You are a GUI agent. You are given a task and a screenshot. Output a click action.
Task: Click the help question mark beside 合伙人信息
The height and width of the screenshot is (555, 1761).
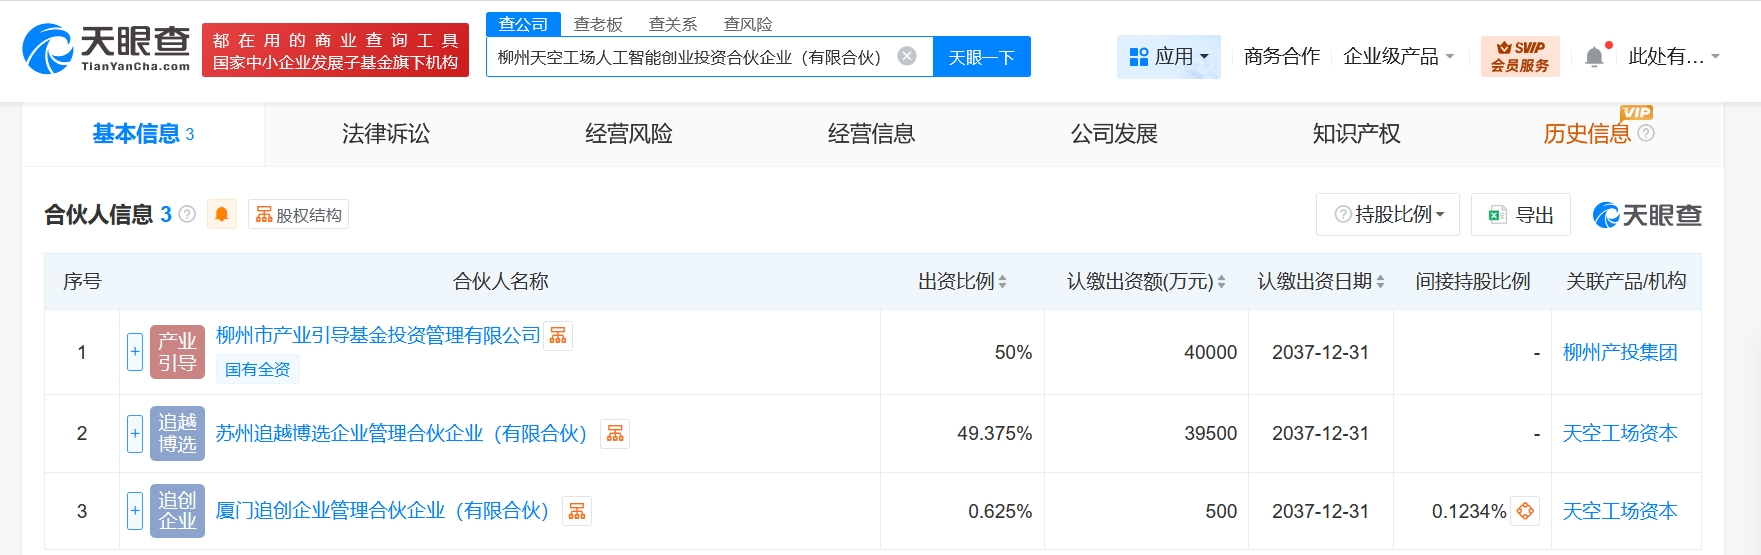pyautogui.click(x=187, y=214)
